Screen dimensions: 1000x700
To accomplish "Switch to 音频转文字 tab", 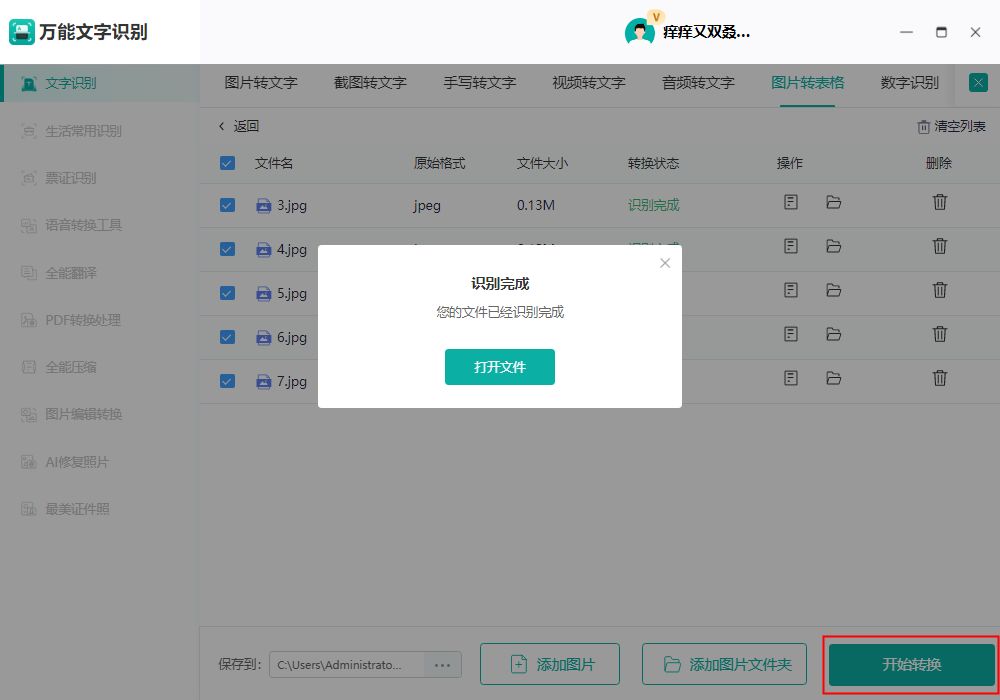I will (x=698, y=83).
